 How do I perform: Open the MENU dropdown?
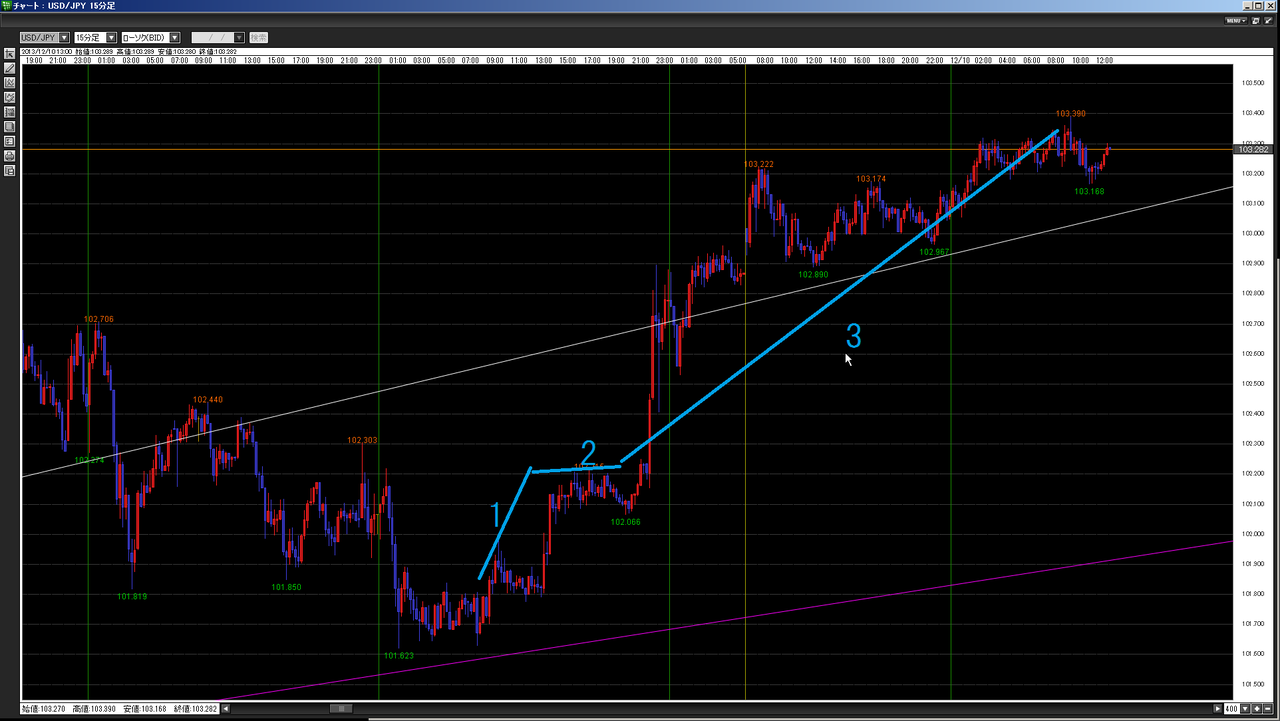(1236, 21)
